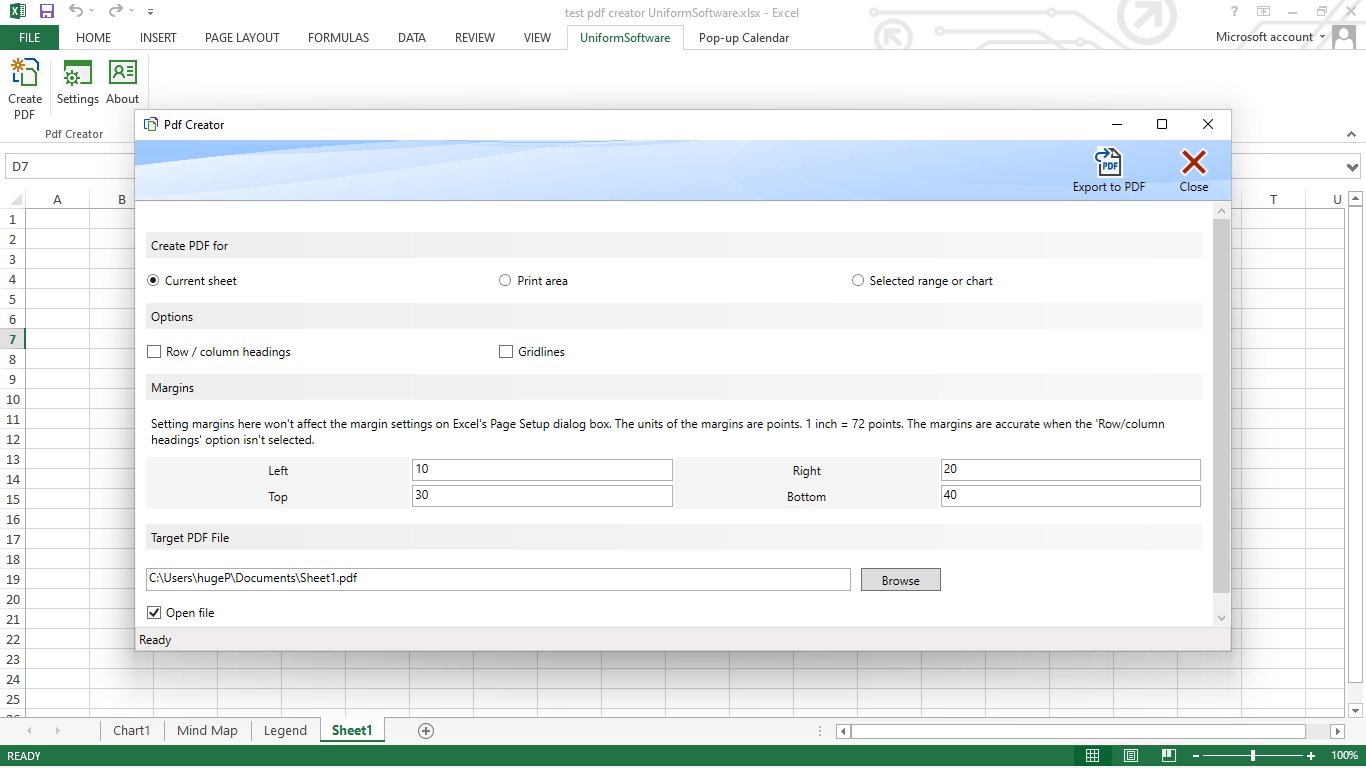
Task: Click the red X Close icon in Pdf Creator
Action: [1194, 170]
